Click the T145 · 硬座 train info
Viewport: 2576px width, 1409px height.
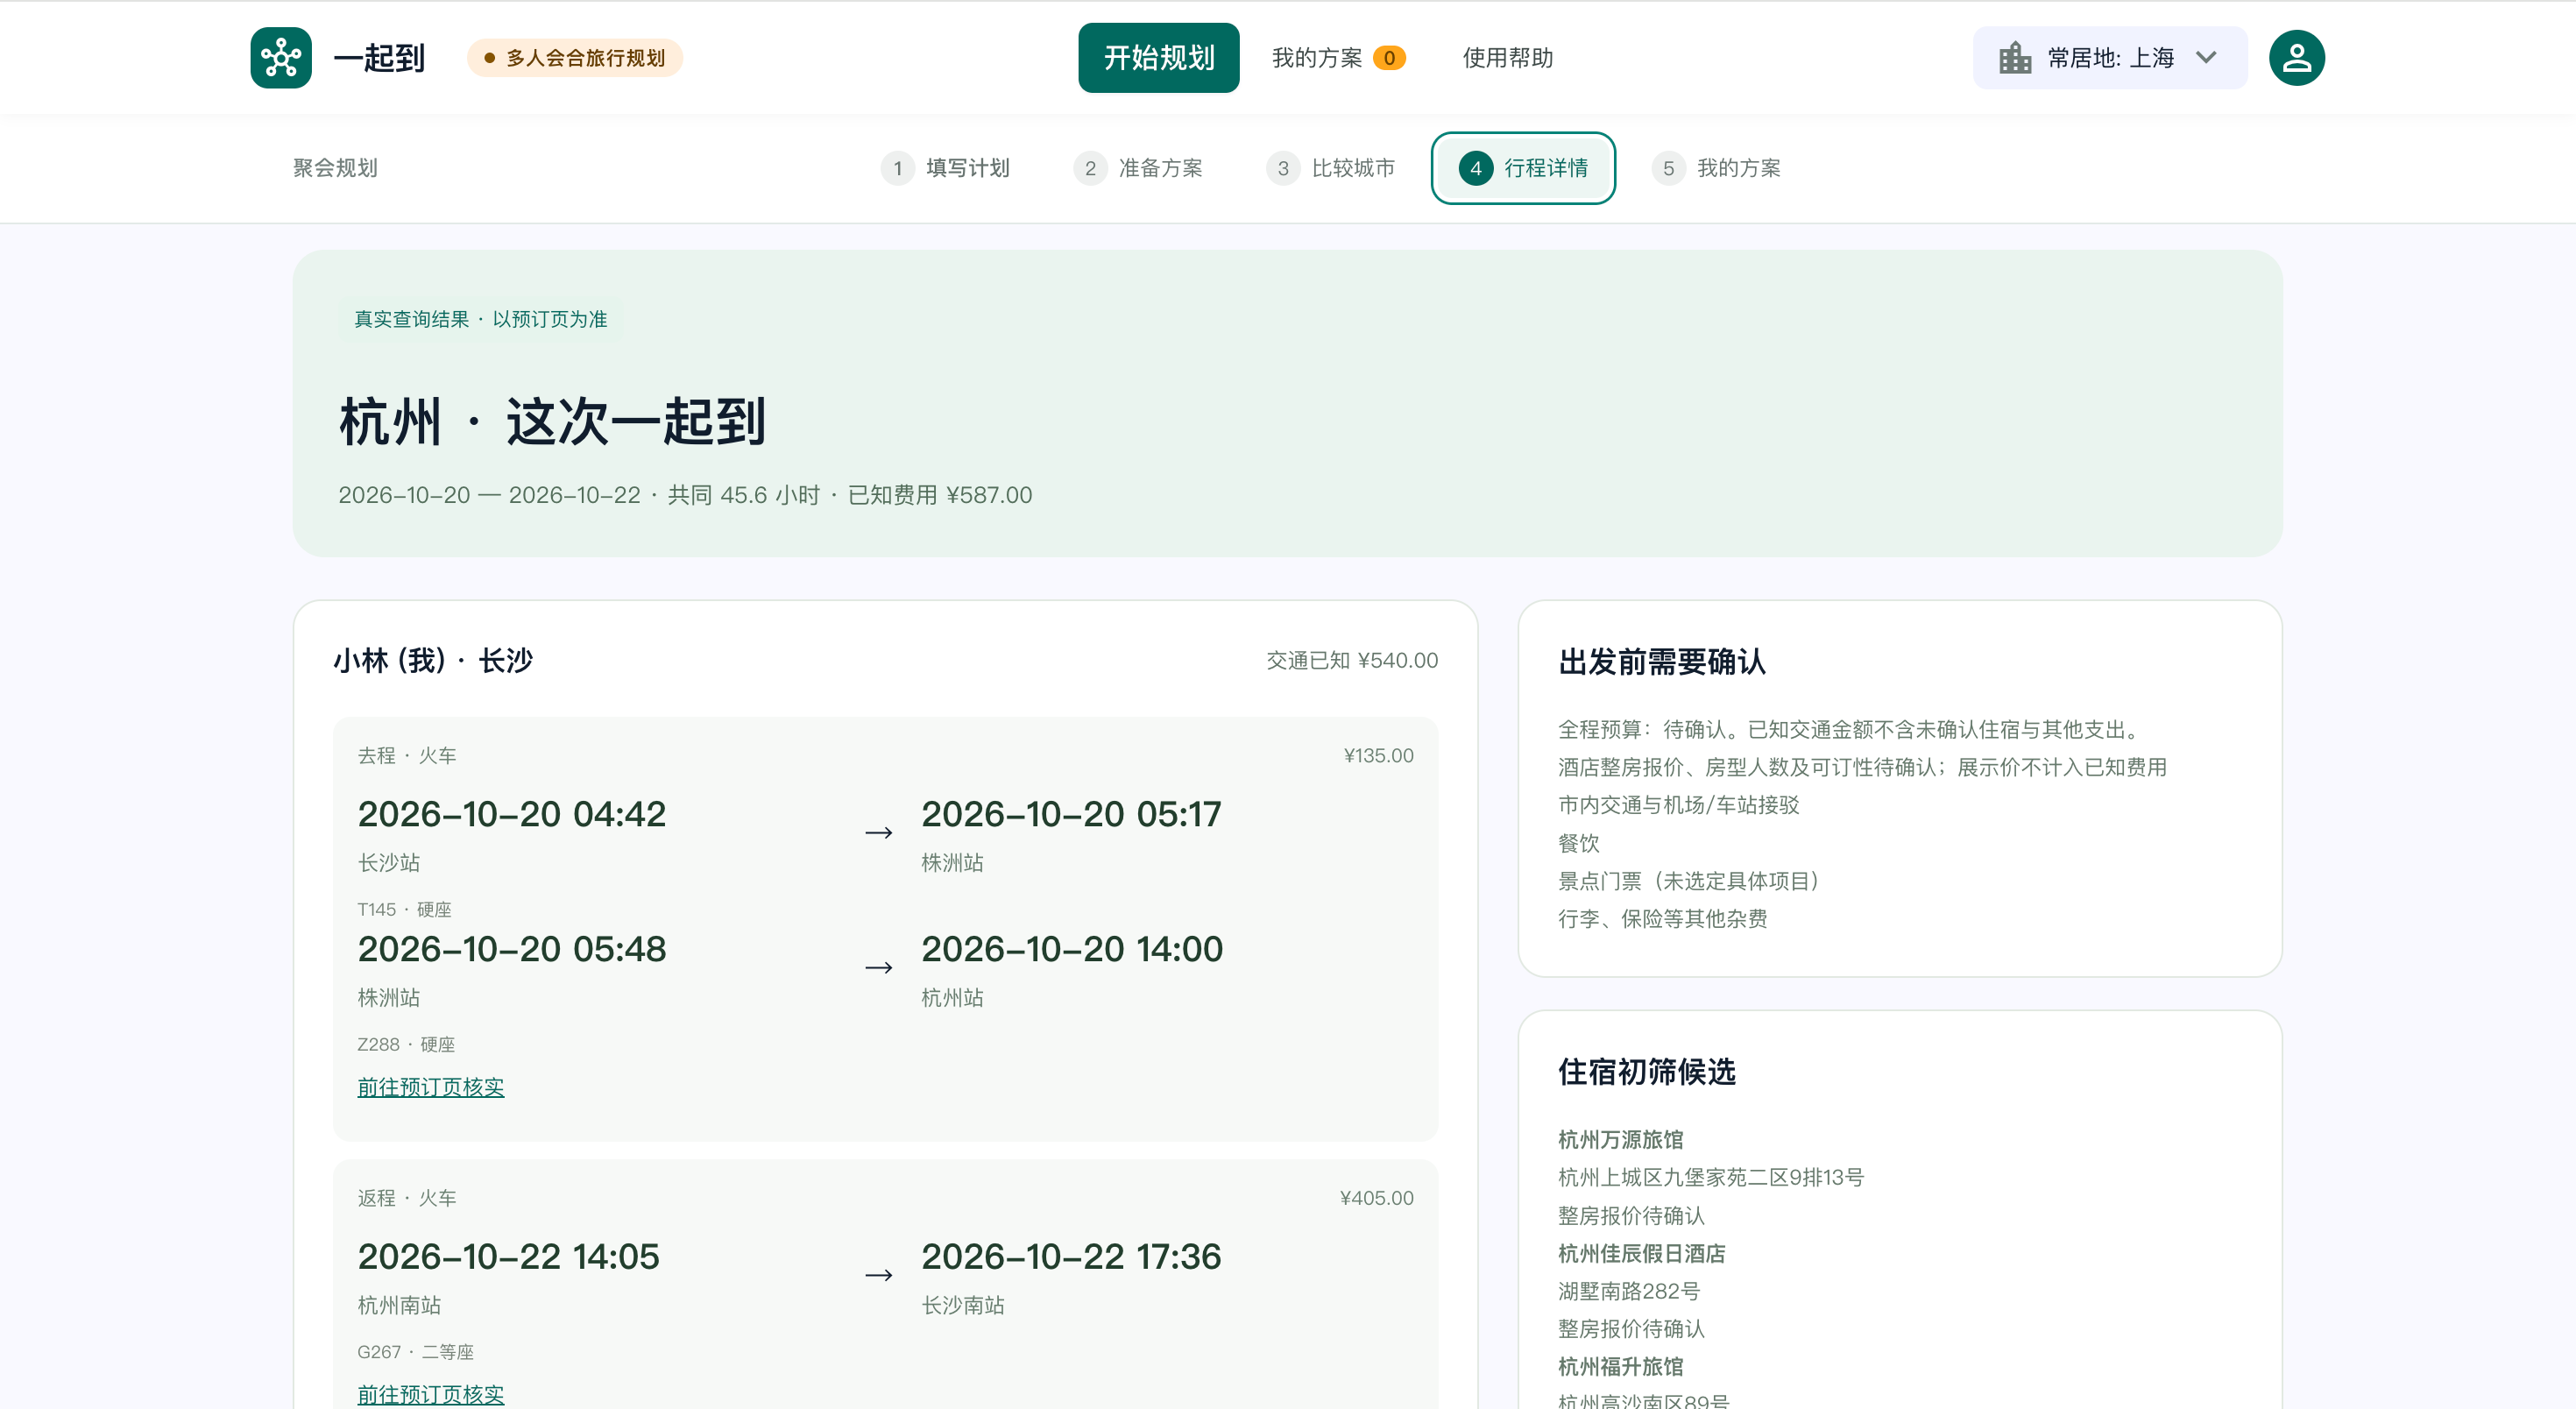(404, 909)
